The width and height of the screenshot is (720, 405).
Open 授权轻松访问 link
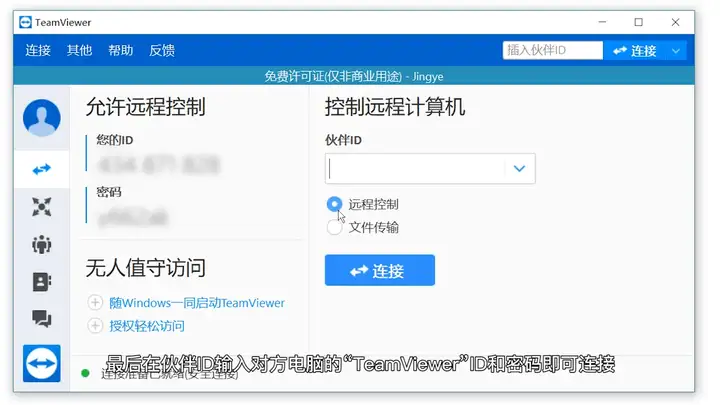[147, 326]
